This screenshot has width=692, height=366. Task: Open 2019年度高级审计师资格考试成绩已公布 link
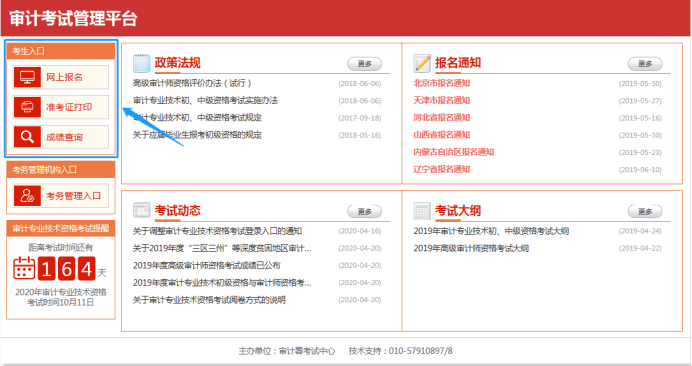(x=207, y=265)
